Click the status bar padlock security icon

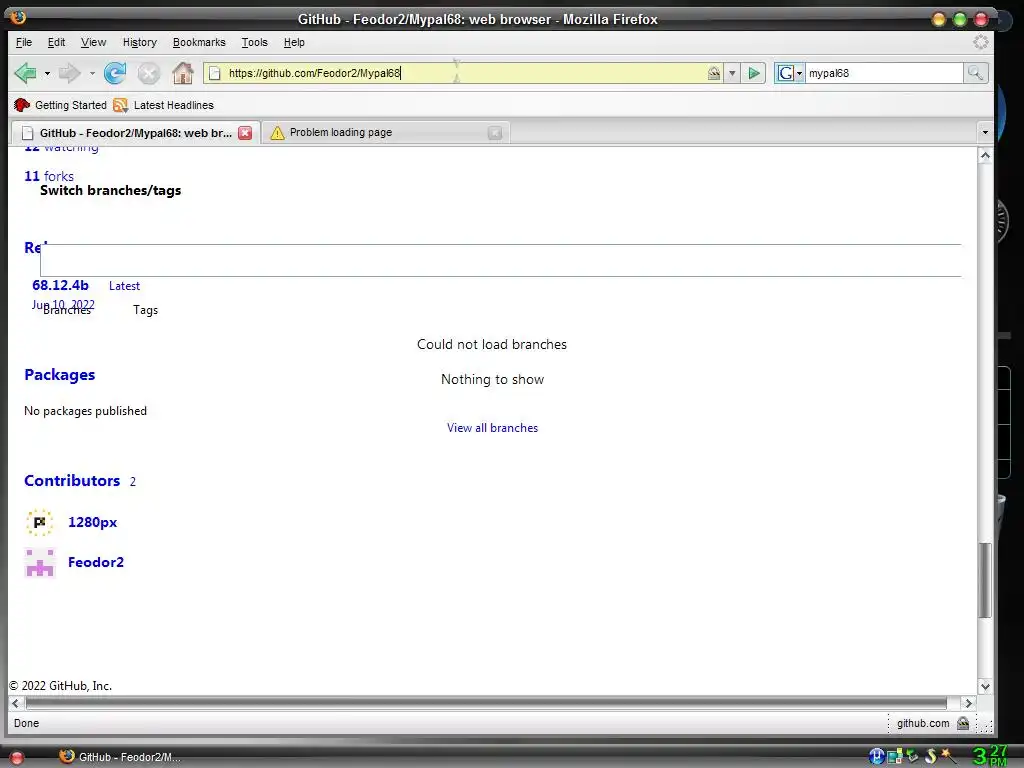[963, 723]
